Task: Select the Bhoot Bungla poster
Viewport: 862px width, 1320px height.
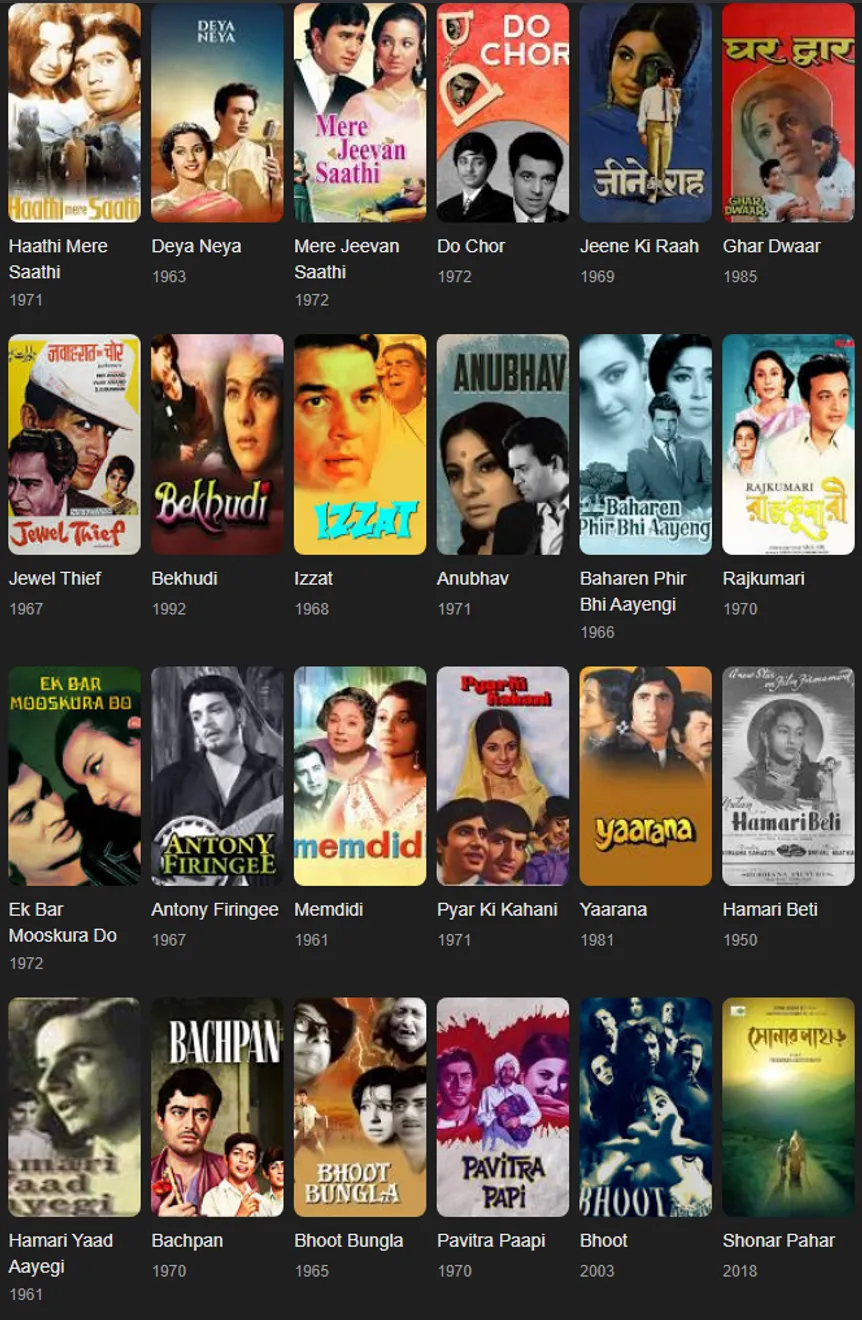Action: pos(360,1107)
